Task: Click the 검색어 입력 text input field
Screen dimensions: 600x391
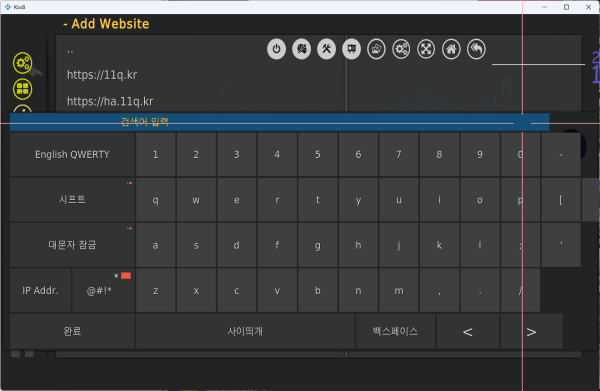Action: pyautogui.click(x=279, y=122)
